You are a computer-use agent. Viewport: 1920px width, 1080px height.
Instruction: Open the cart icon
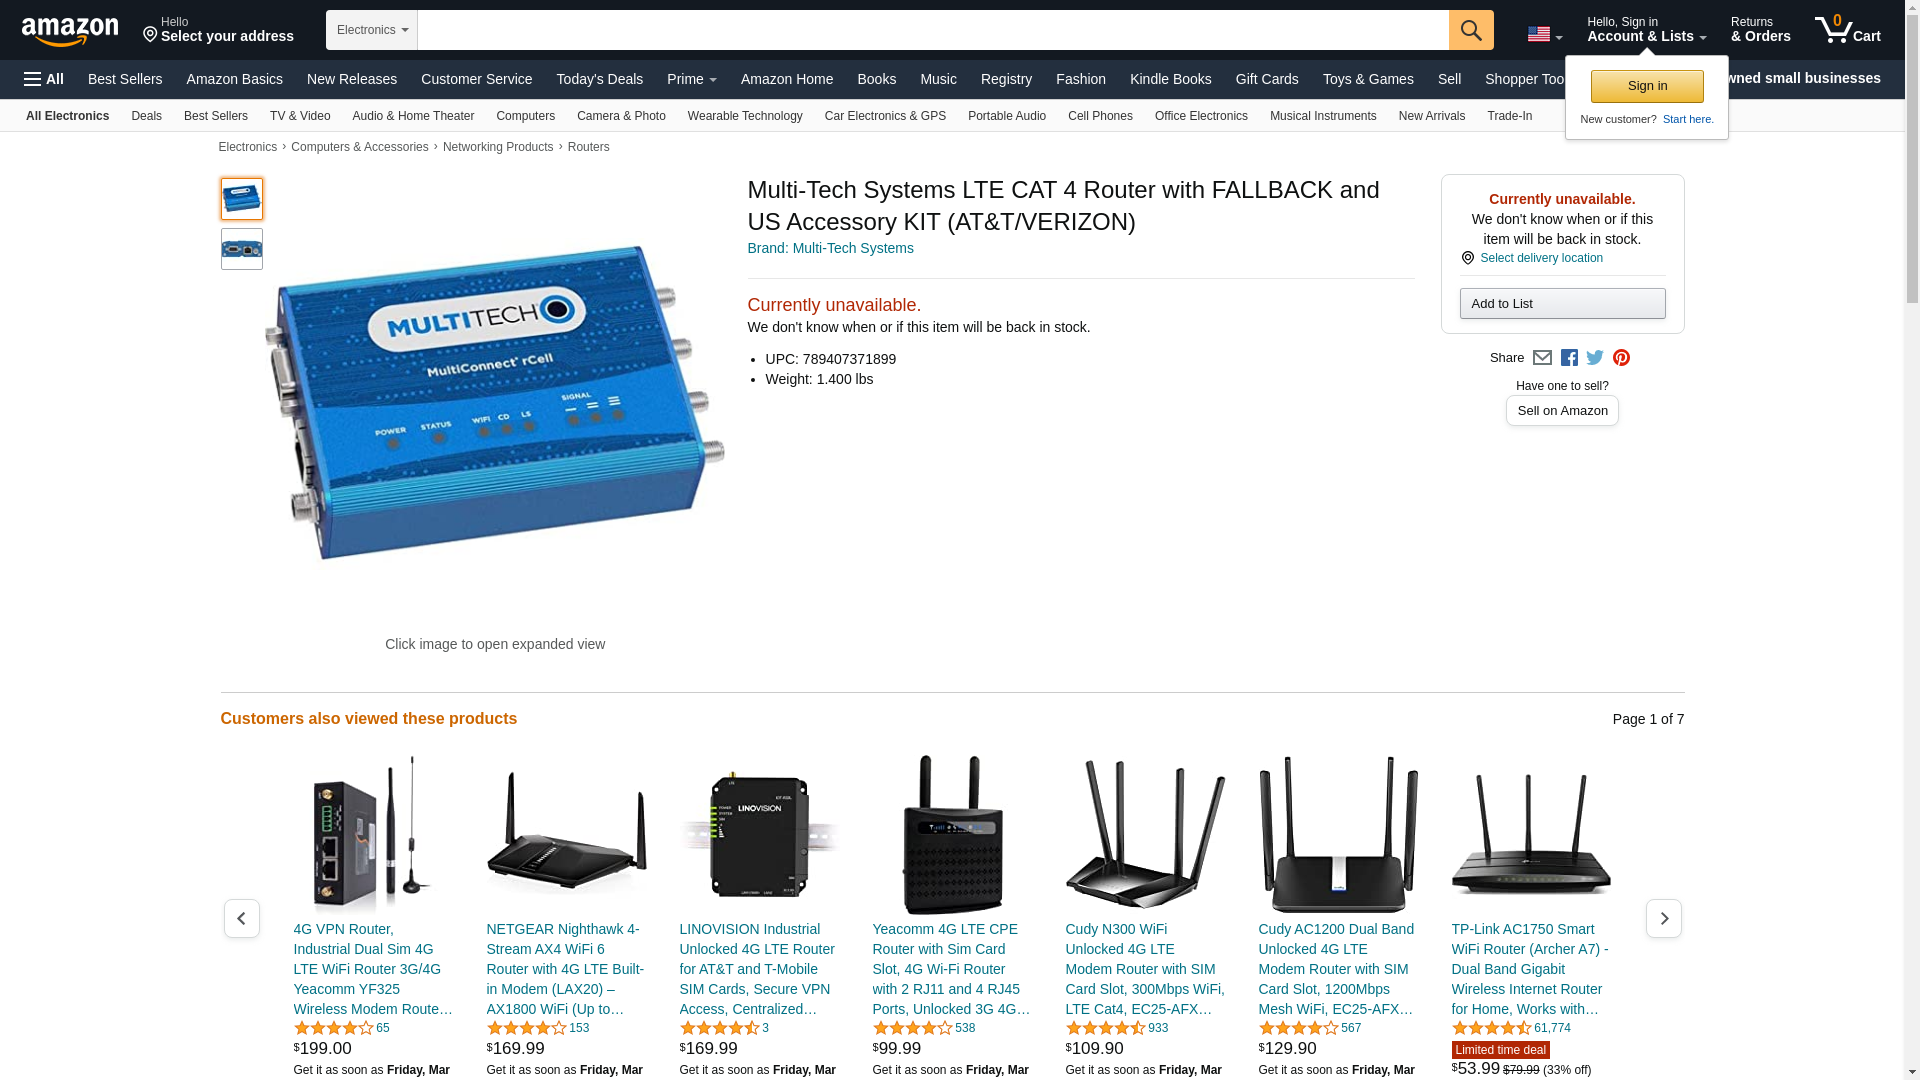click(x=1848, y=30)
